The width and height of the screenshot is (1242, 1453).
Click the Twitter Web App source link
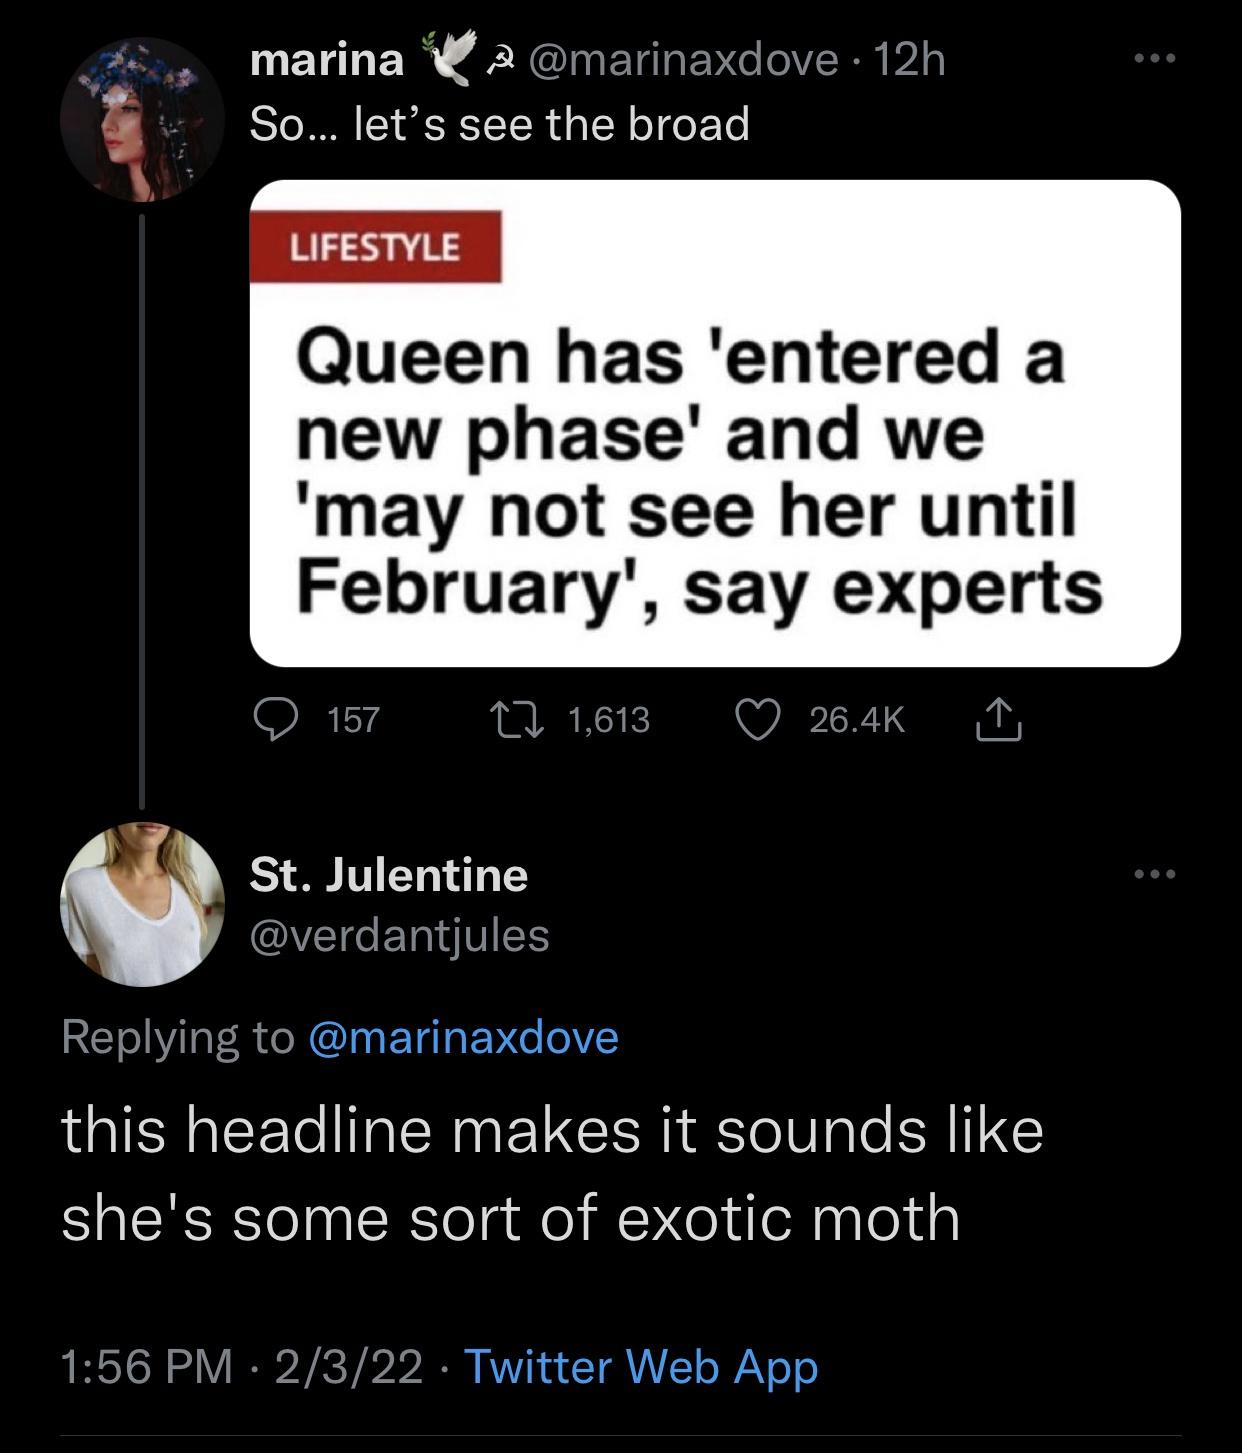pos(641,1366)
